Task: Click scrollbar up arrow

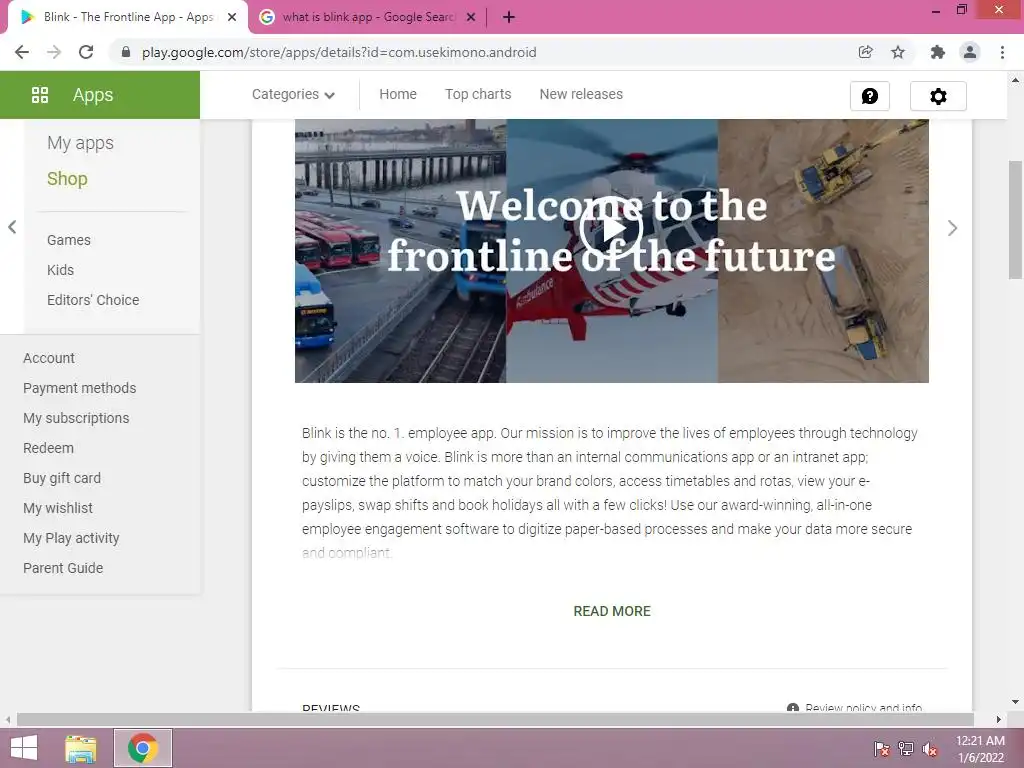Action: [1016, 80]
